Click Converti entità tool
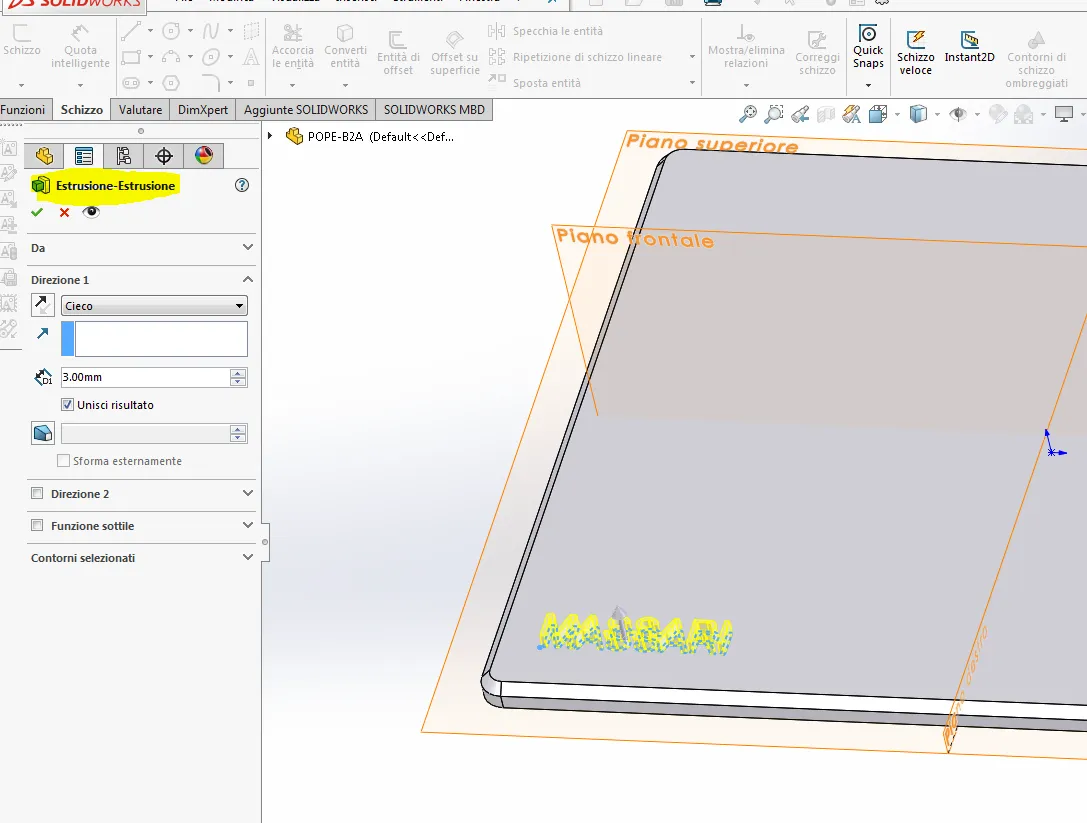1087x823 pixels. [345, 46]
